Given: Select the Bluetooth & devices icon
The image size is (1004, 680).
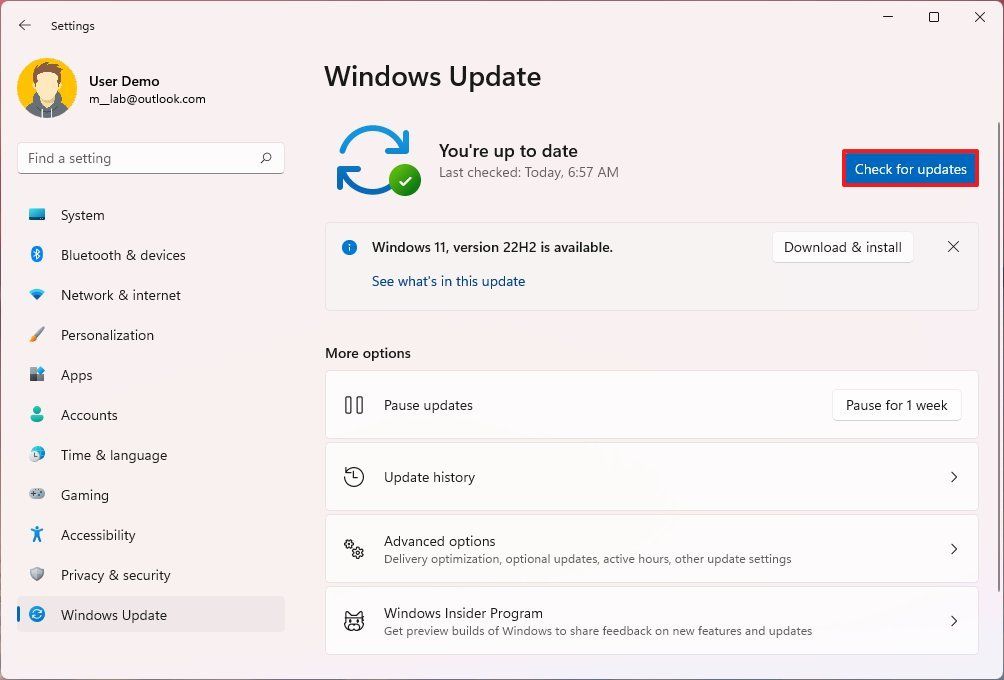Looking at the screenshot, I should [x=36, y=255].
